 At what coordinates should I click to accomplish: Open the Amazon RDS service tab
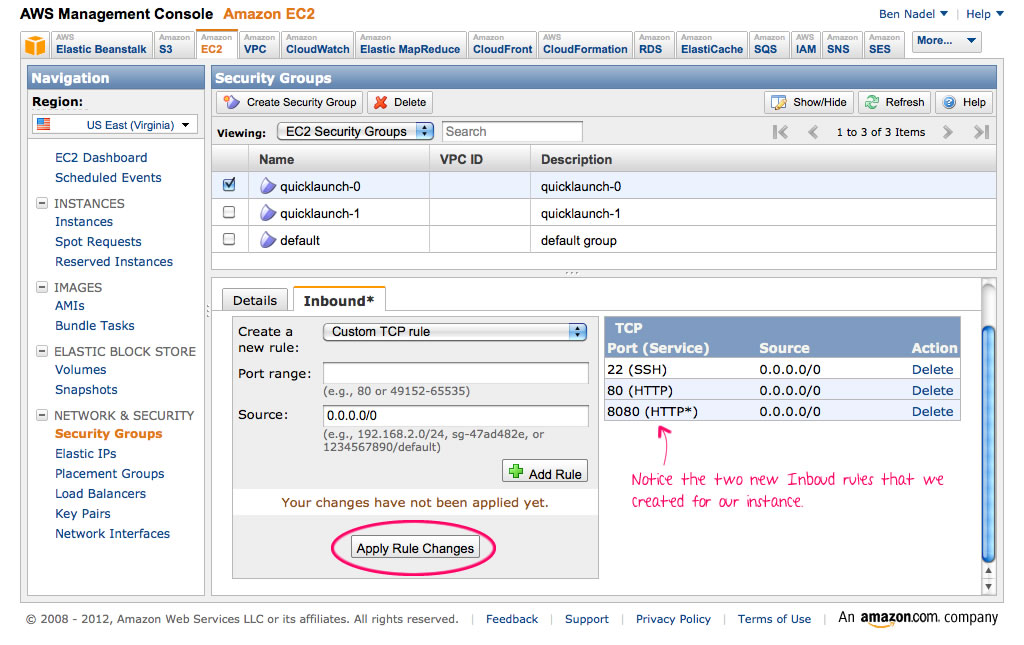click(x=654, y=44)
